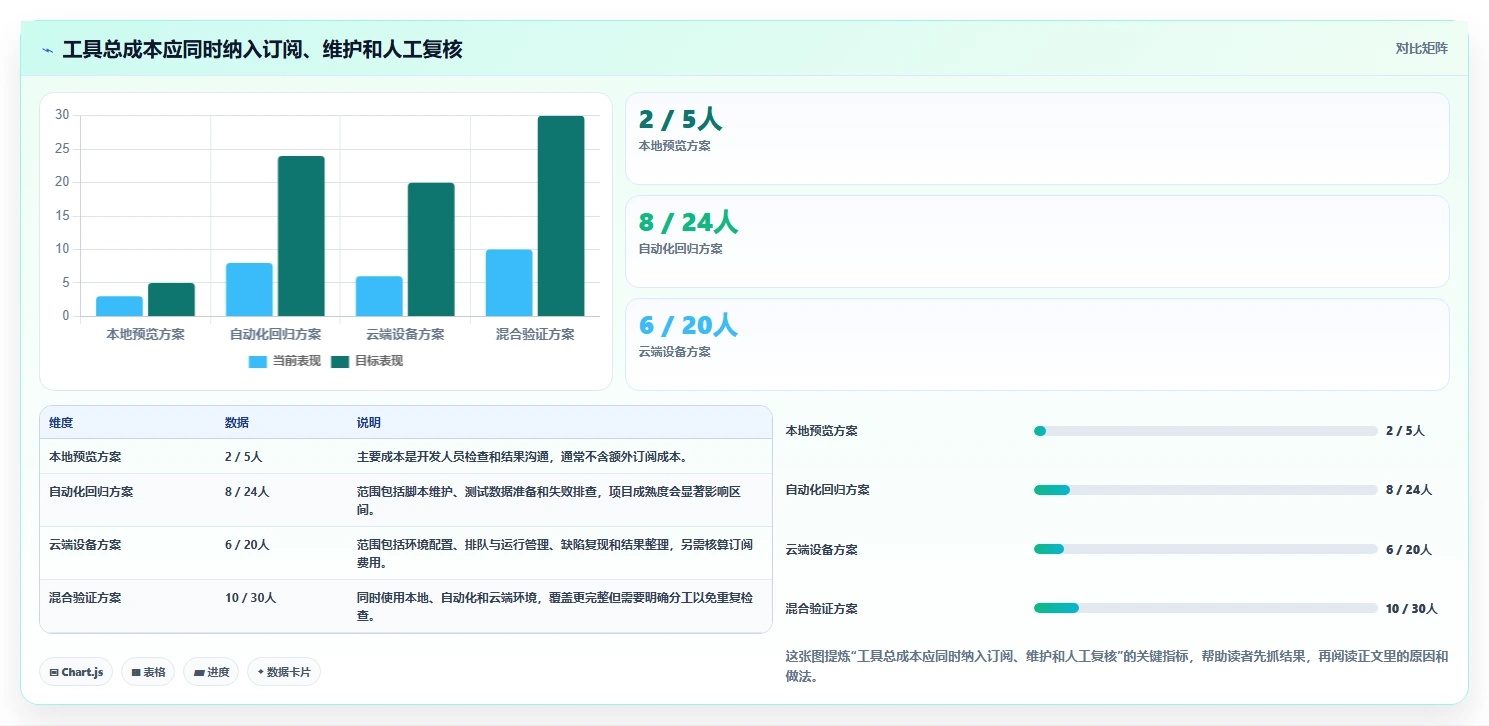Click the summary paragraph starting 这张图提炼

tap(1117, 666)
